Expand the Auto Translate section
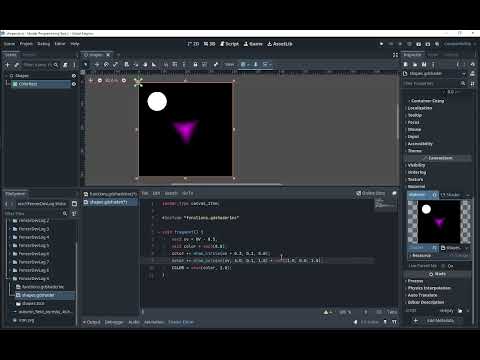Viewport: 480px width, 360px height. pos(422,295)
